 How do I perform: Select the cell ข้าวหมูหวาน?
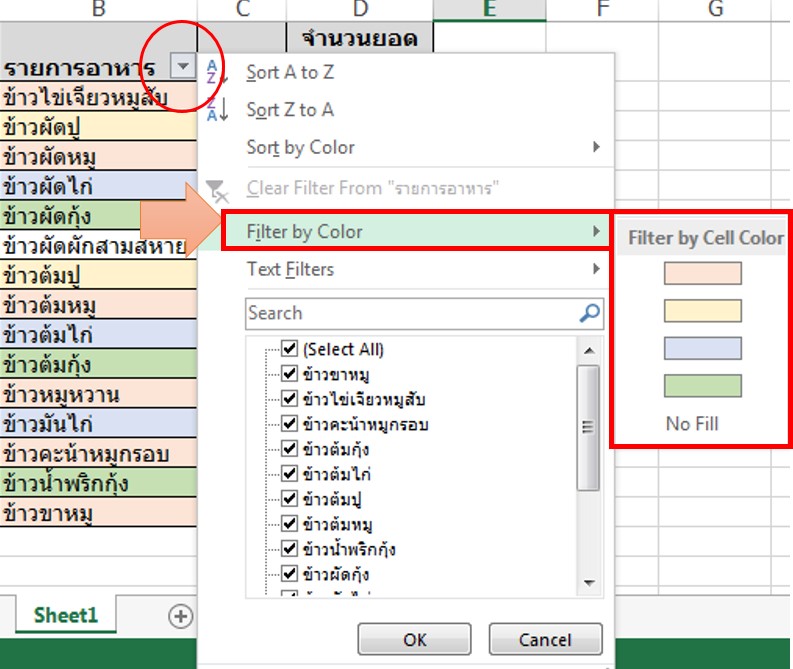[98, 394]
